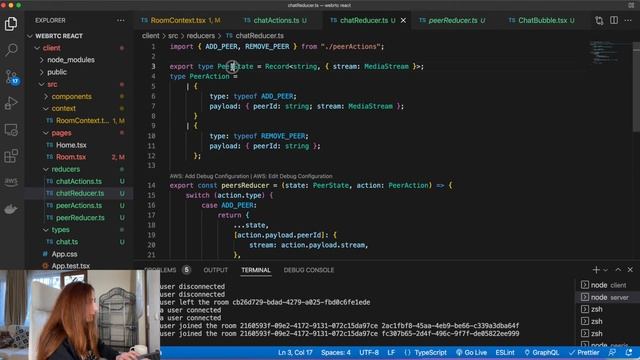Collapse the types folder
Screen dimensions: 640x360
click(x=60, y=230)
